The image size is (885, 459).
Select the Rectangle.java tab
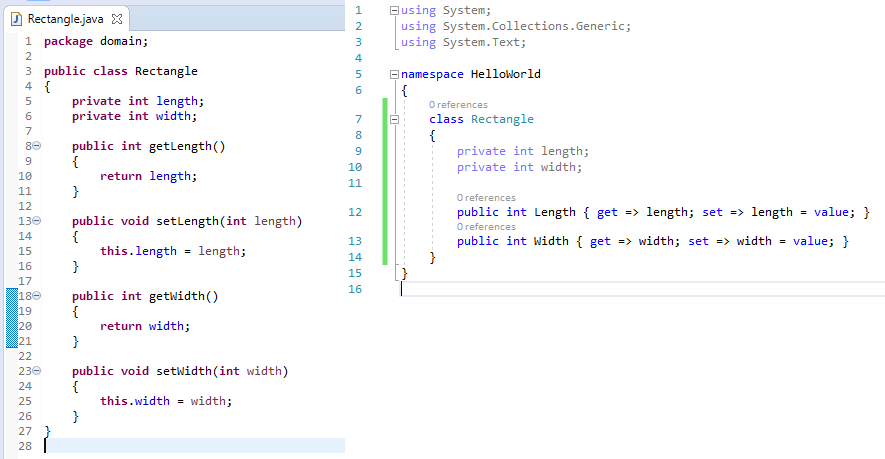[x=65, y=19]
